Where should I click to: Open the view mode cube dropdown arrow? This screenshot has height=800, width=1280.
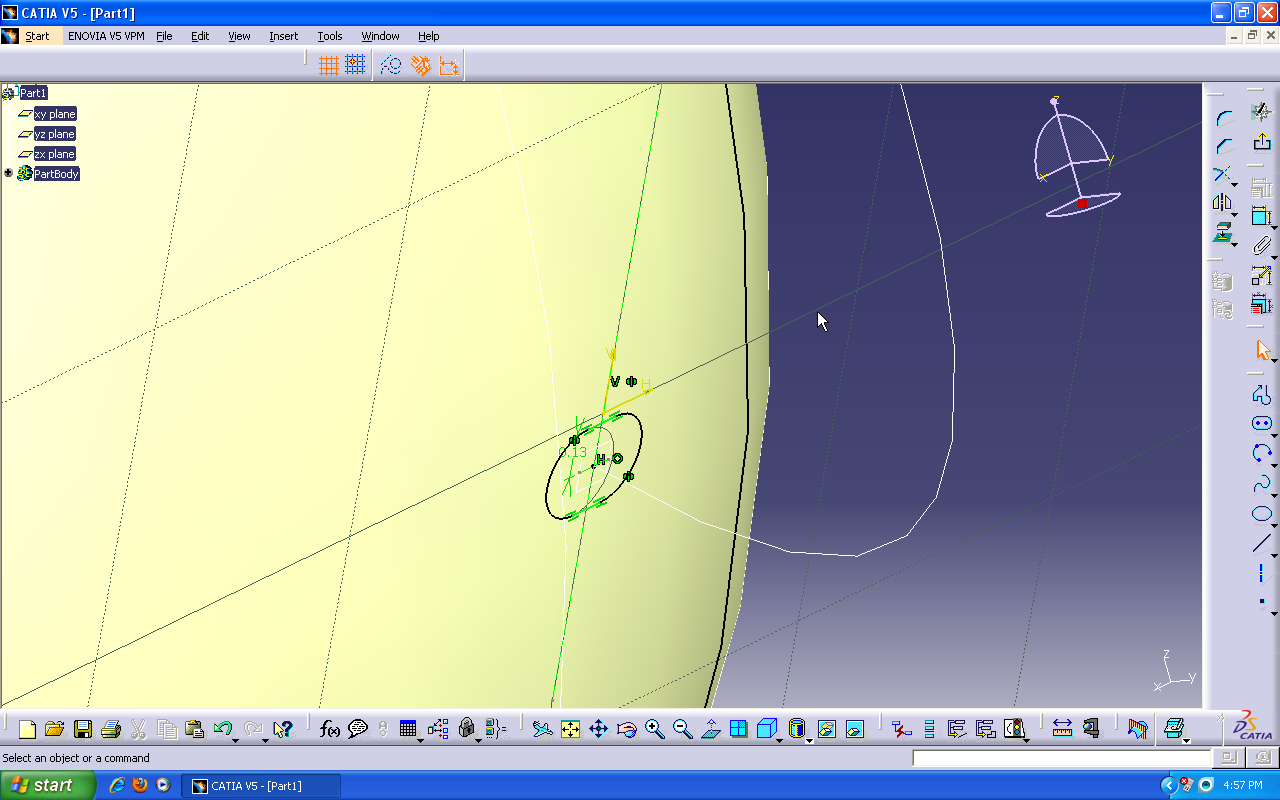pyautogui.click(x=780, y=739)
